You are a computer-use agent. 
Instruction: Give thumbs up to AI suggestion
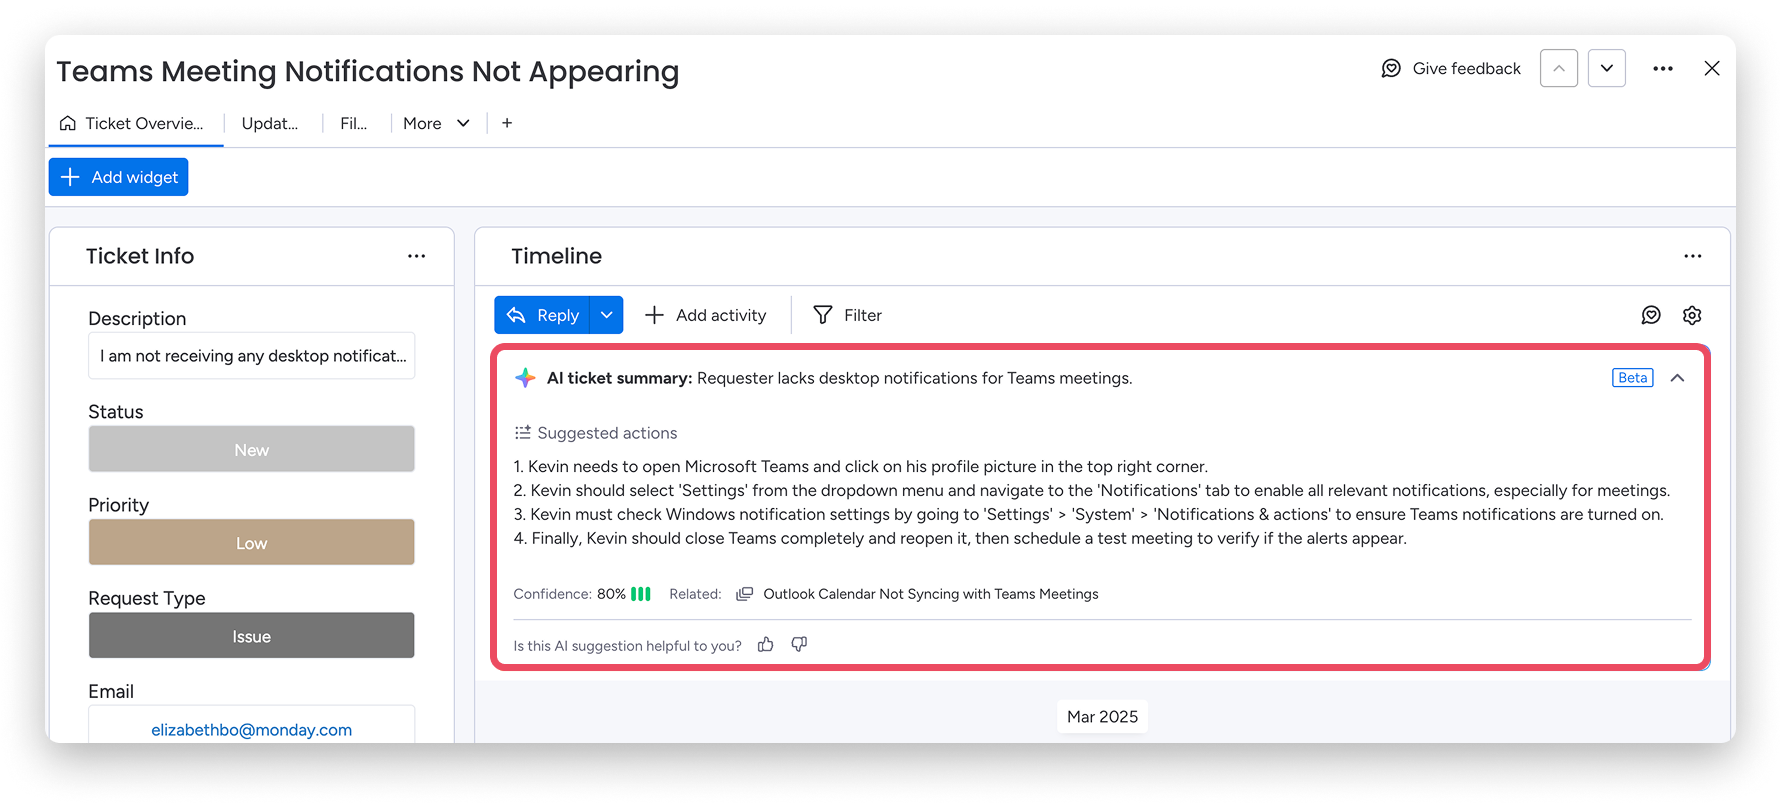point(766,645)
